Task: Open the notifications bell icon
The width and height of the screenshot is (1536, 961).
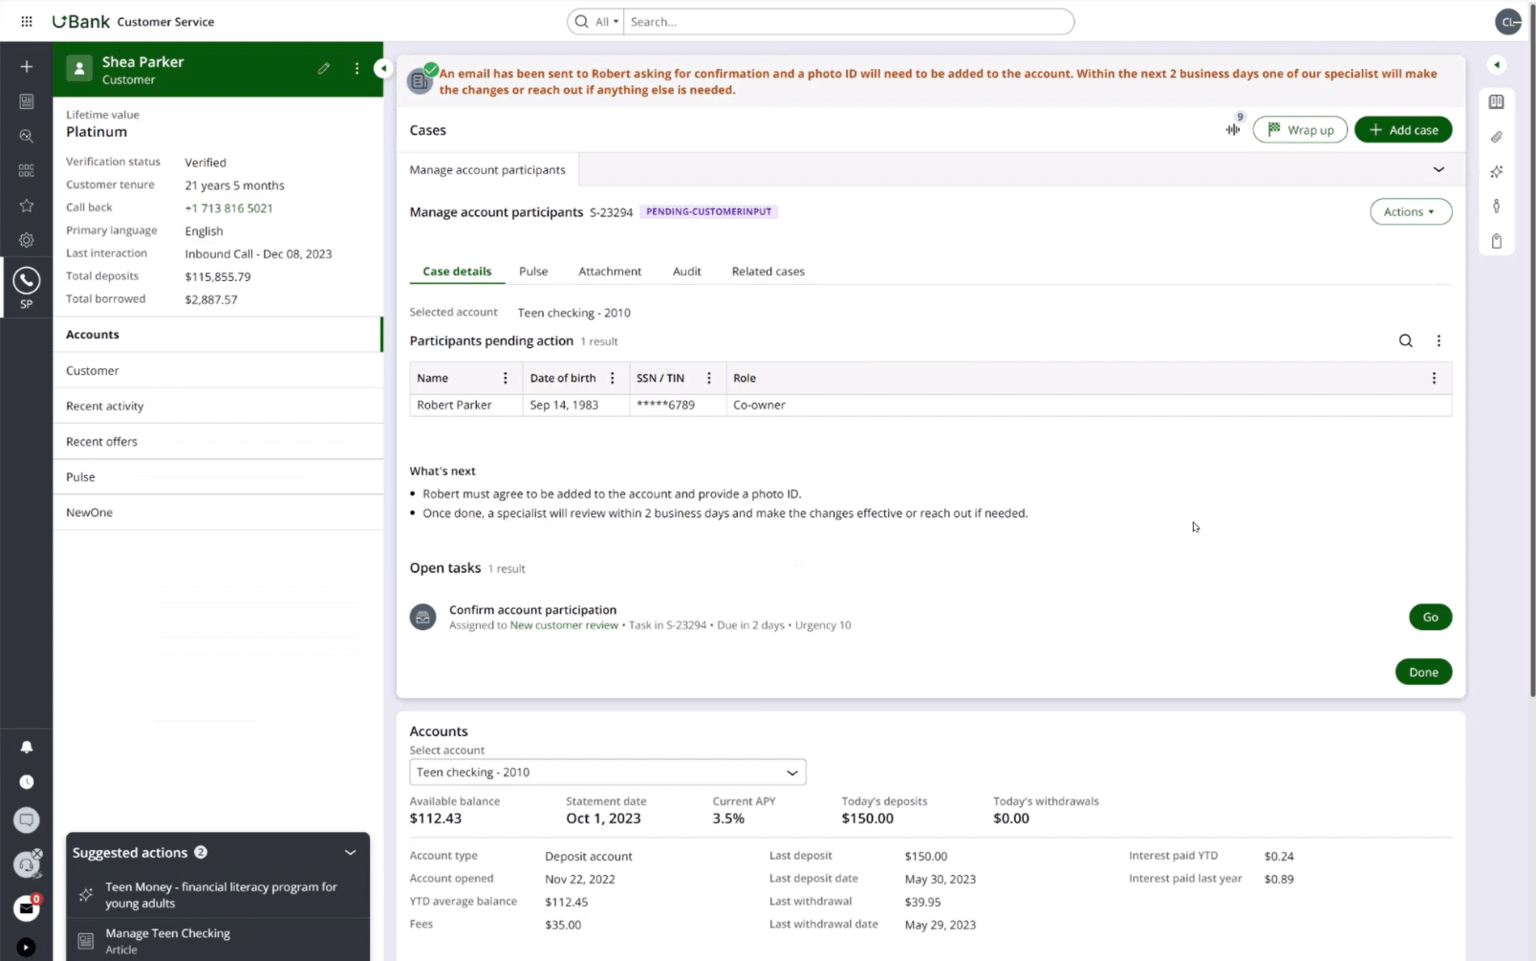Action: [27, 747]
